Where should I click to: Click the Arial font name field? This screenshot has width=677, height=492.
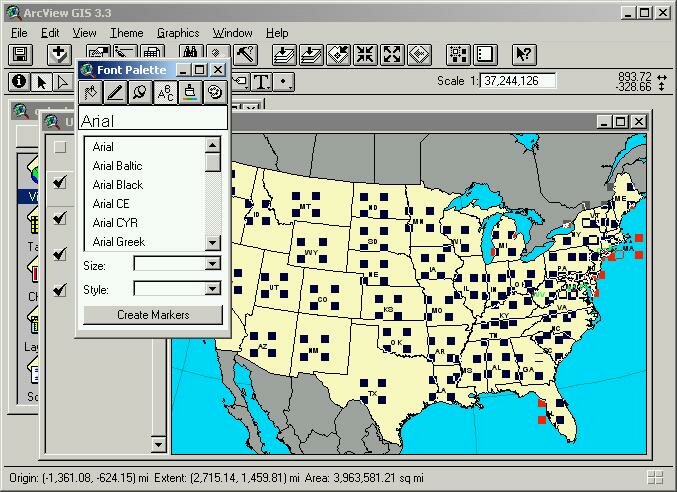coord(153,118)
